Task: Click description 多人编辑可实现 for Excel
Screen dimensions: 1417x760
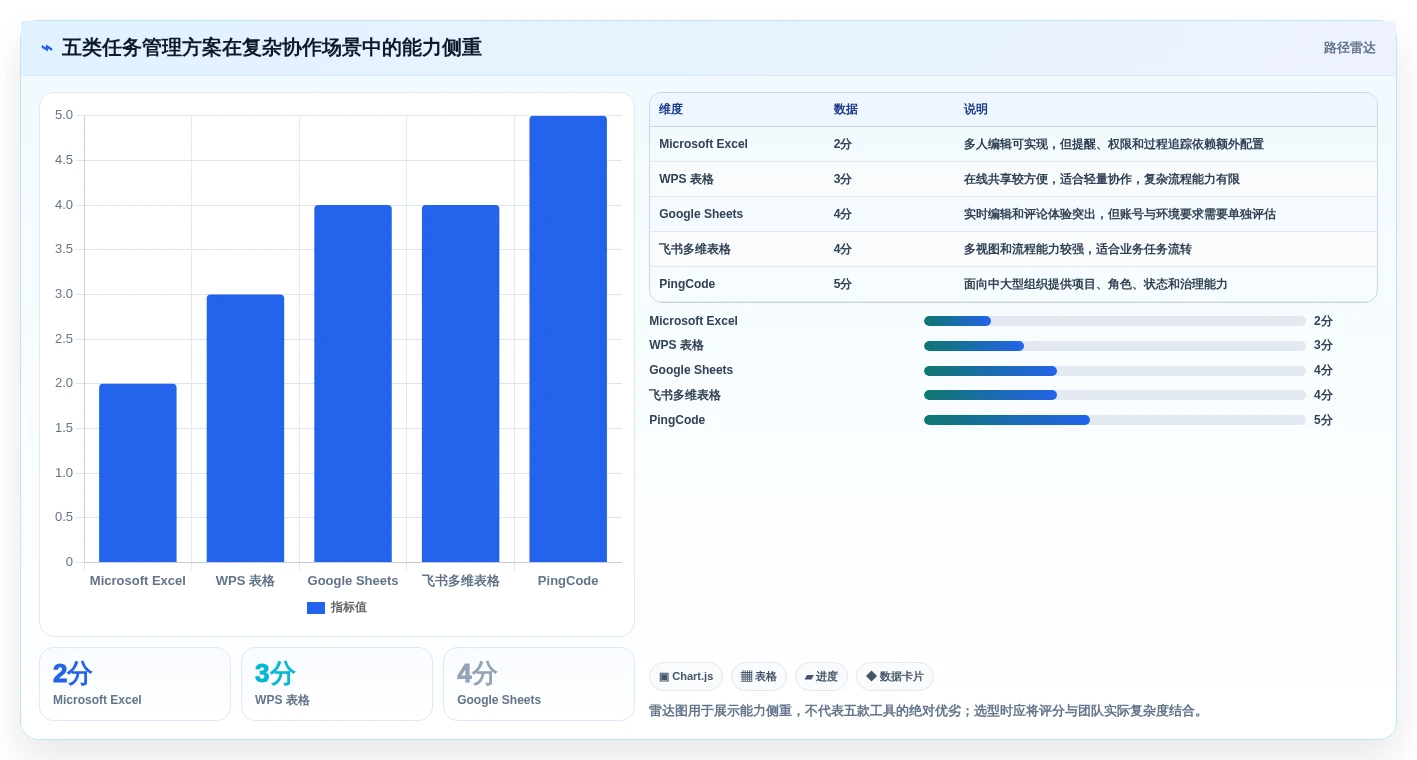Action: coord(1113,144)
